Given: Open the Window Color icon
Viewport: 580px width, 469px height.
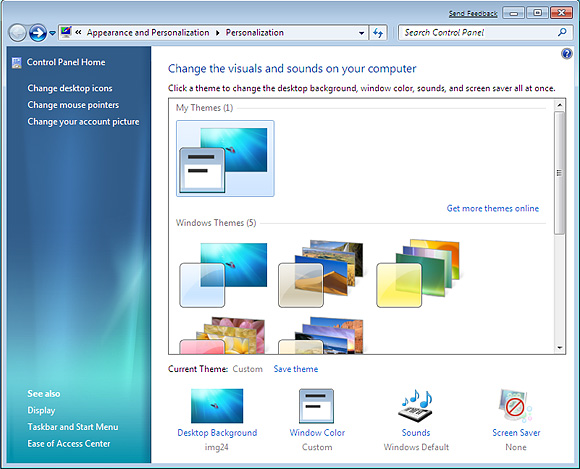Looking at the screenshot, I should tap(316, 406).
